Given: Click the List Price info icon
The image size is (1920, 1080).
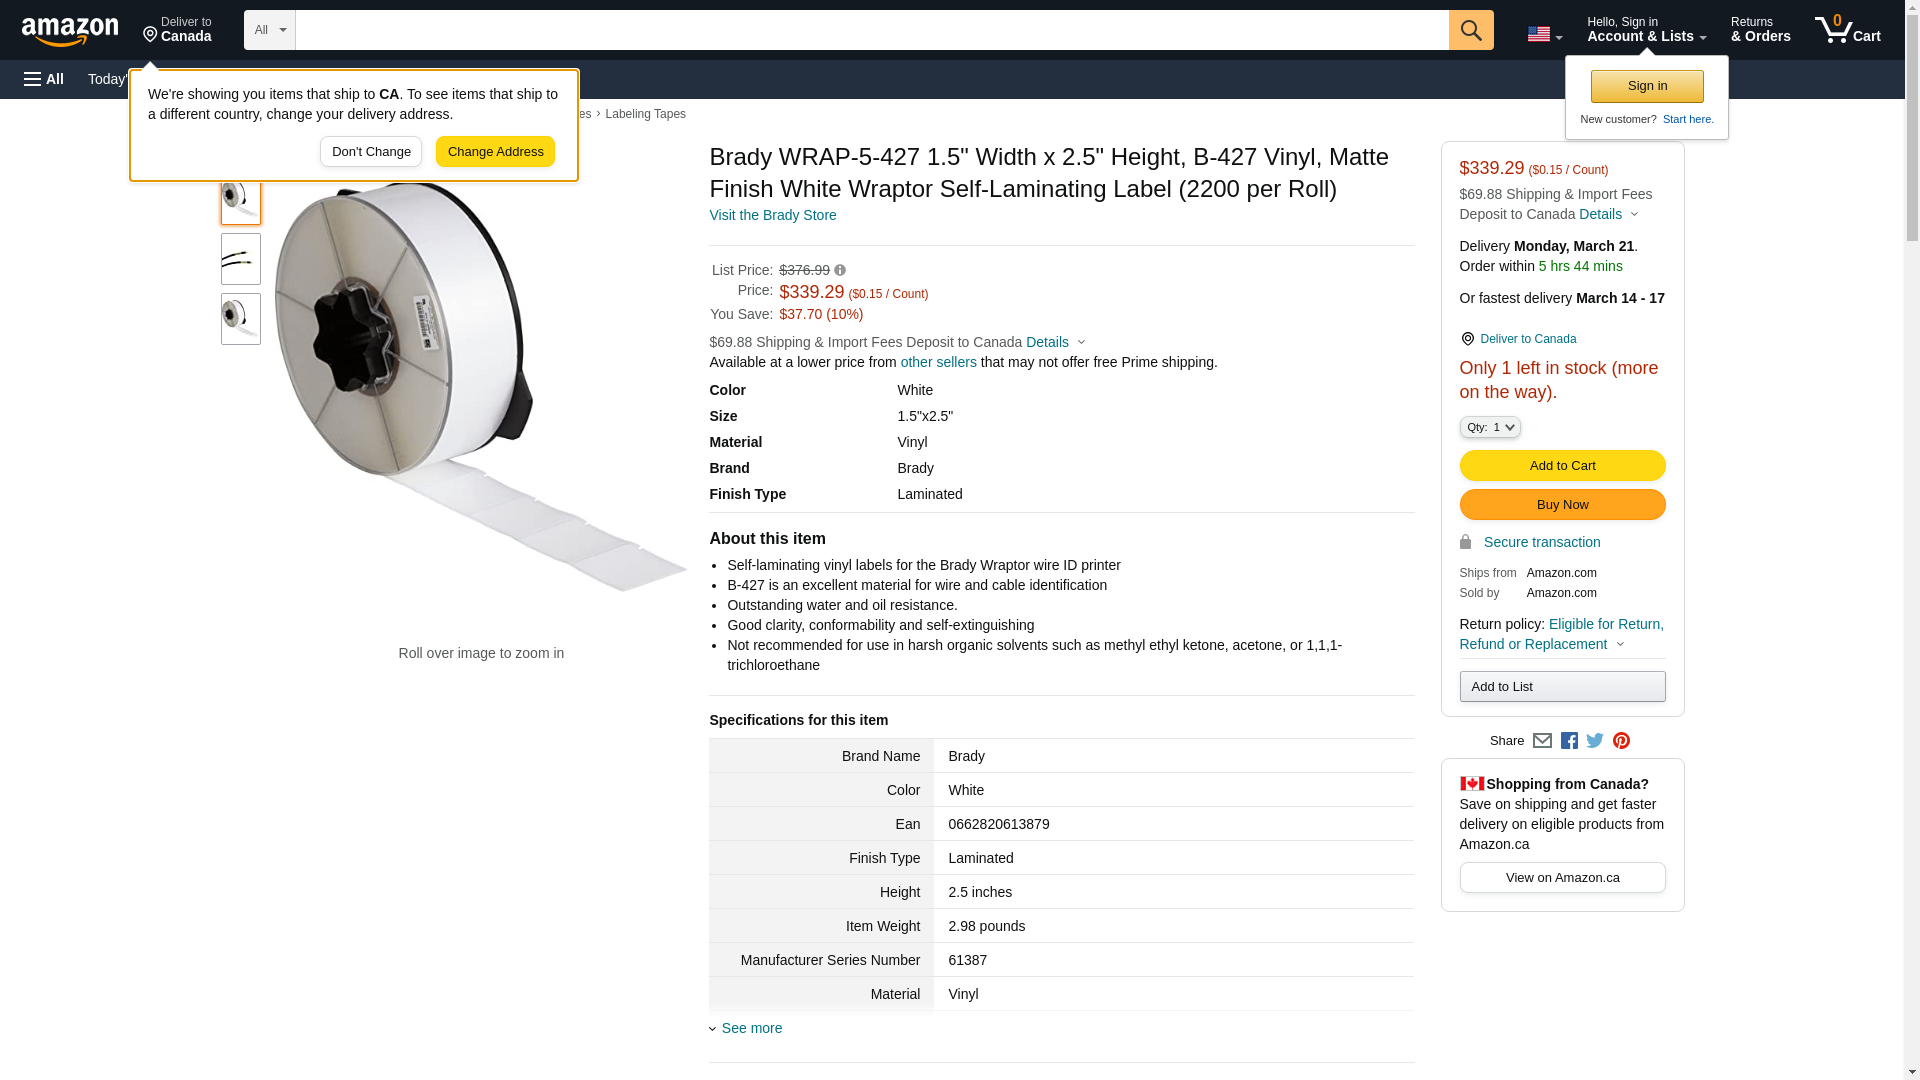Looking at the screenshot, I should tap(840, 270).
